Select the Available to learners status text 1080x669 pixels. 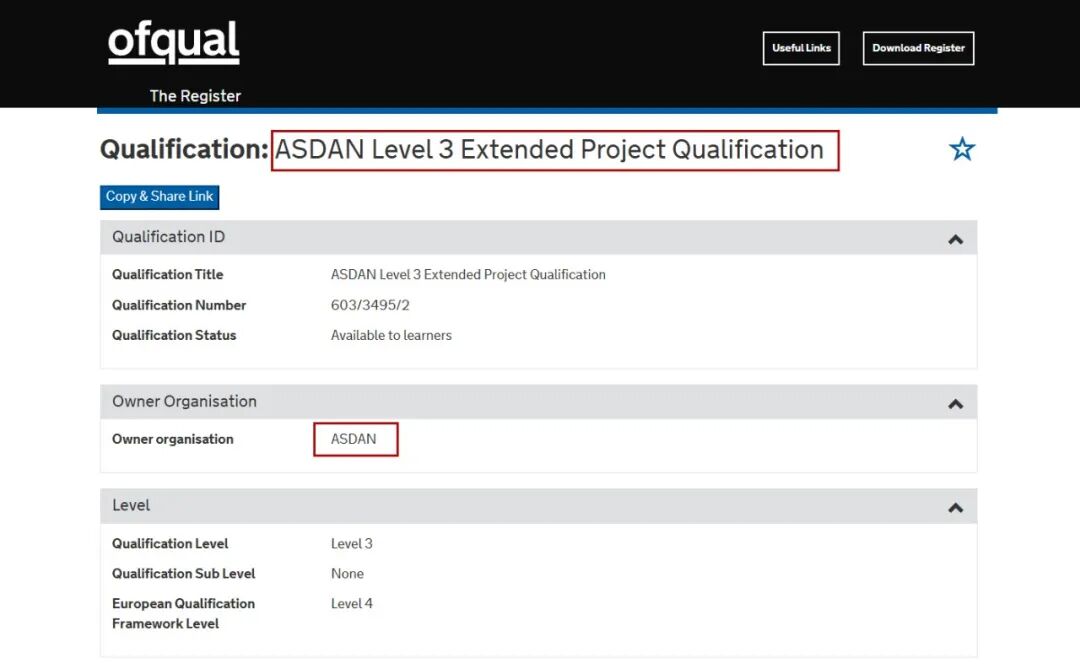pos(390,335)
